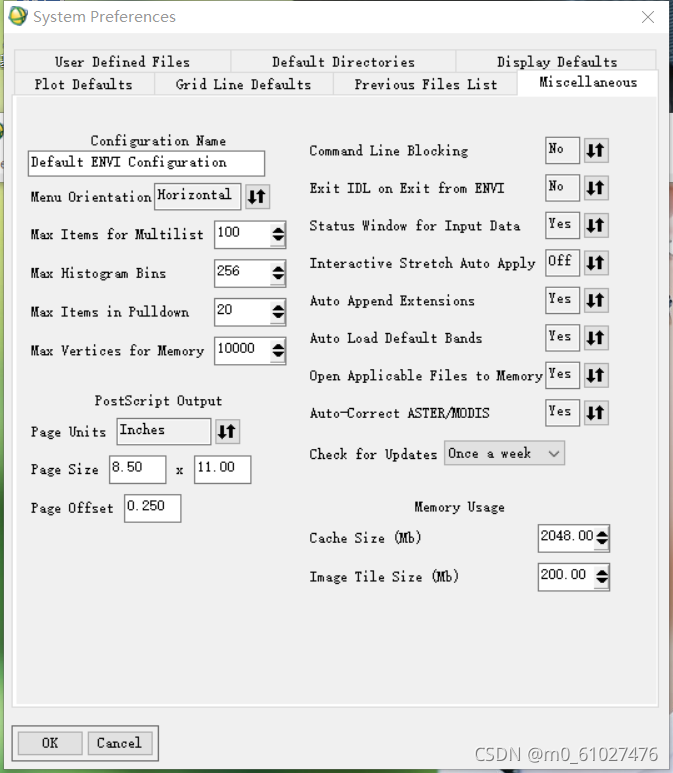Toggle Exit IDL on Exit from ENVI arrows
673x773 pixels.
(596, 188)
